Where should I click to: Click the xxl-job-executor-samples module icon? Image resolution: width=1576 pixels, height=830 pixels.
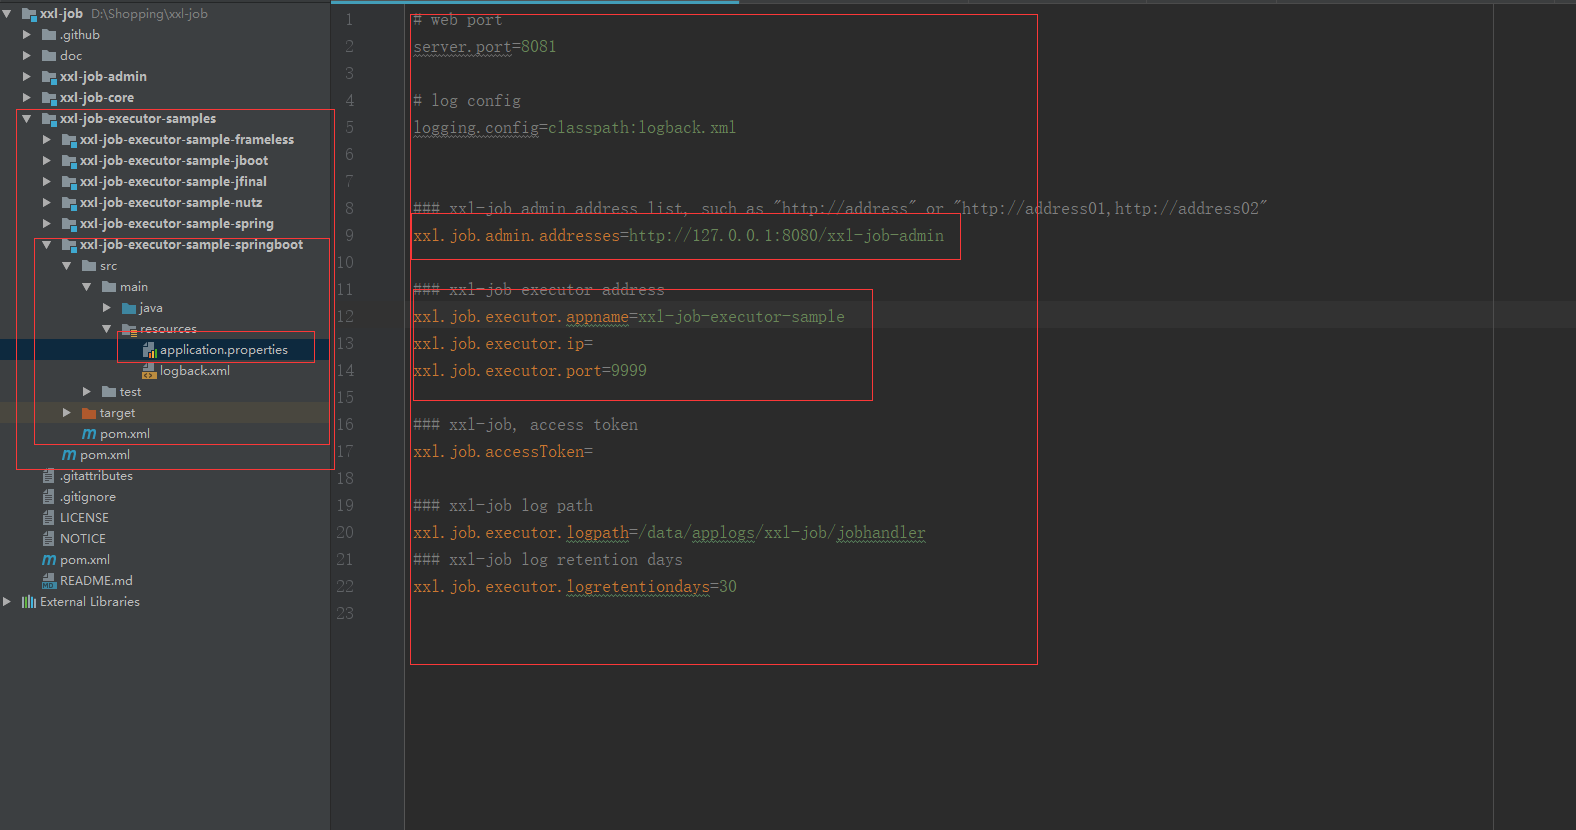(49, 119)
